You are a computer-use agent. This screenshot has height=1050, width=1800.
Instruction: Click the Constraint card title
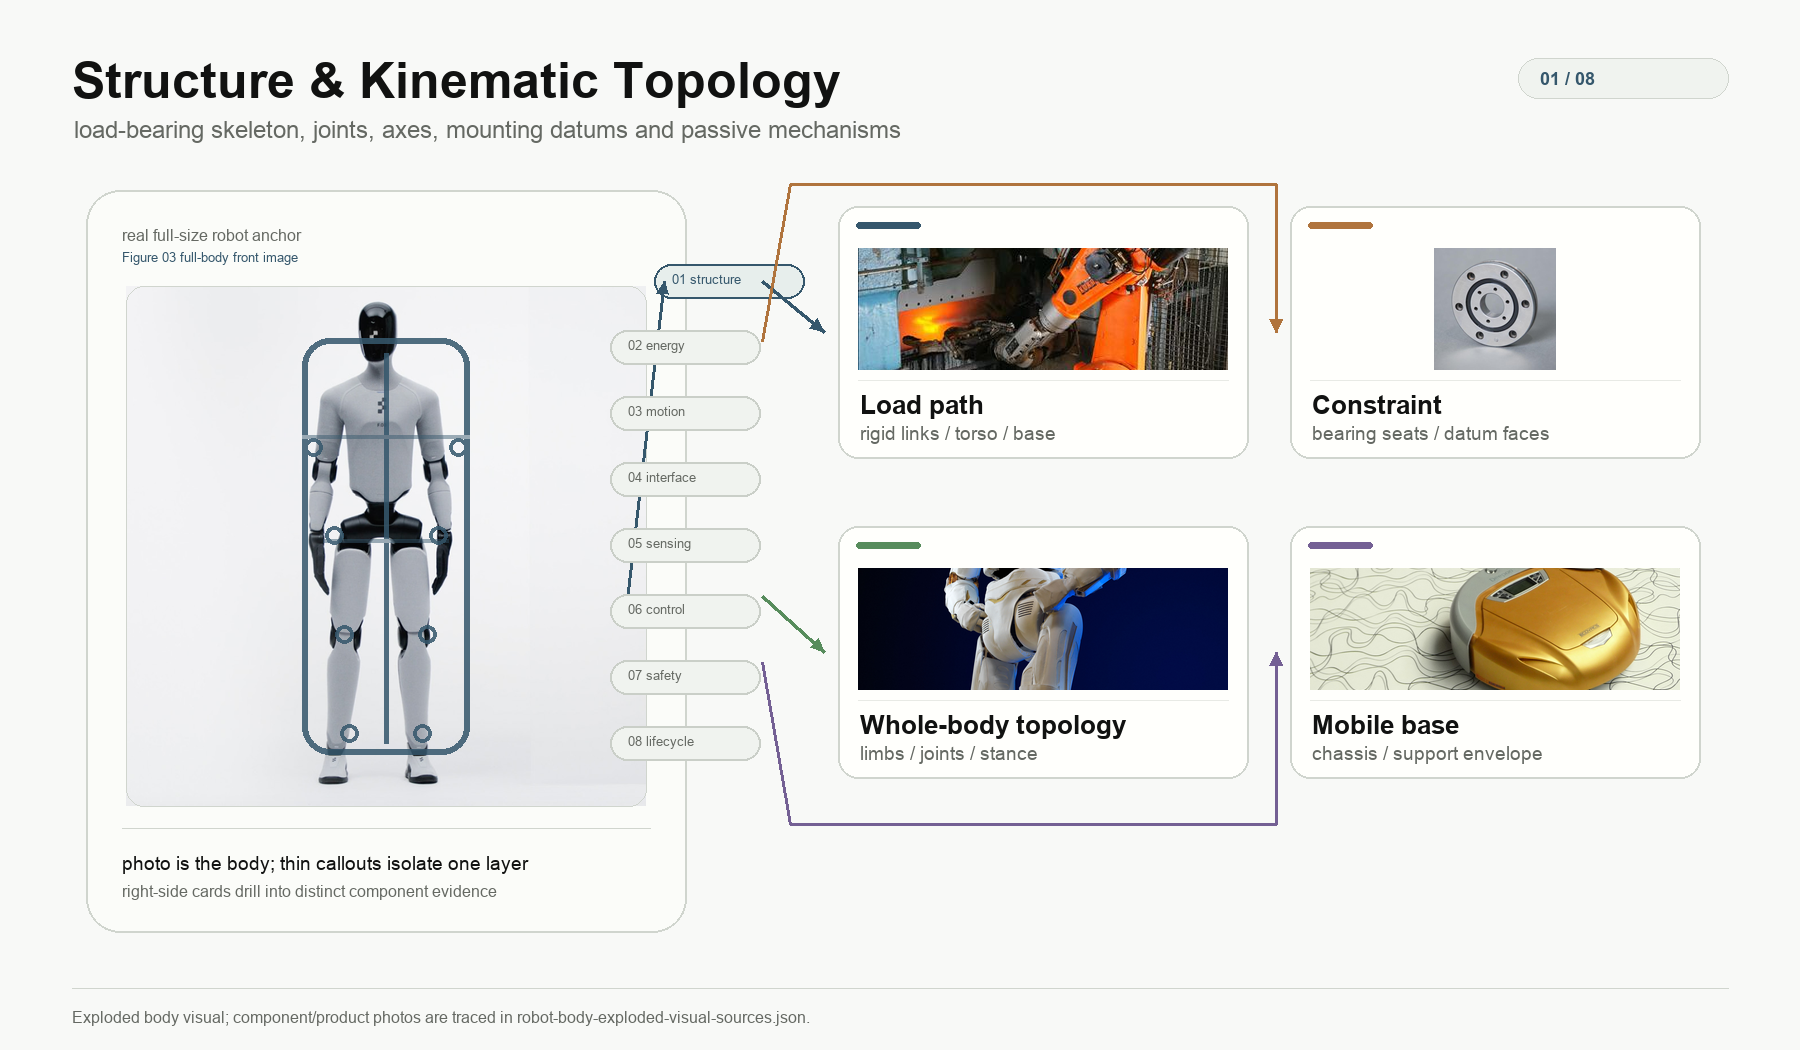click(x=1376, y=405)
